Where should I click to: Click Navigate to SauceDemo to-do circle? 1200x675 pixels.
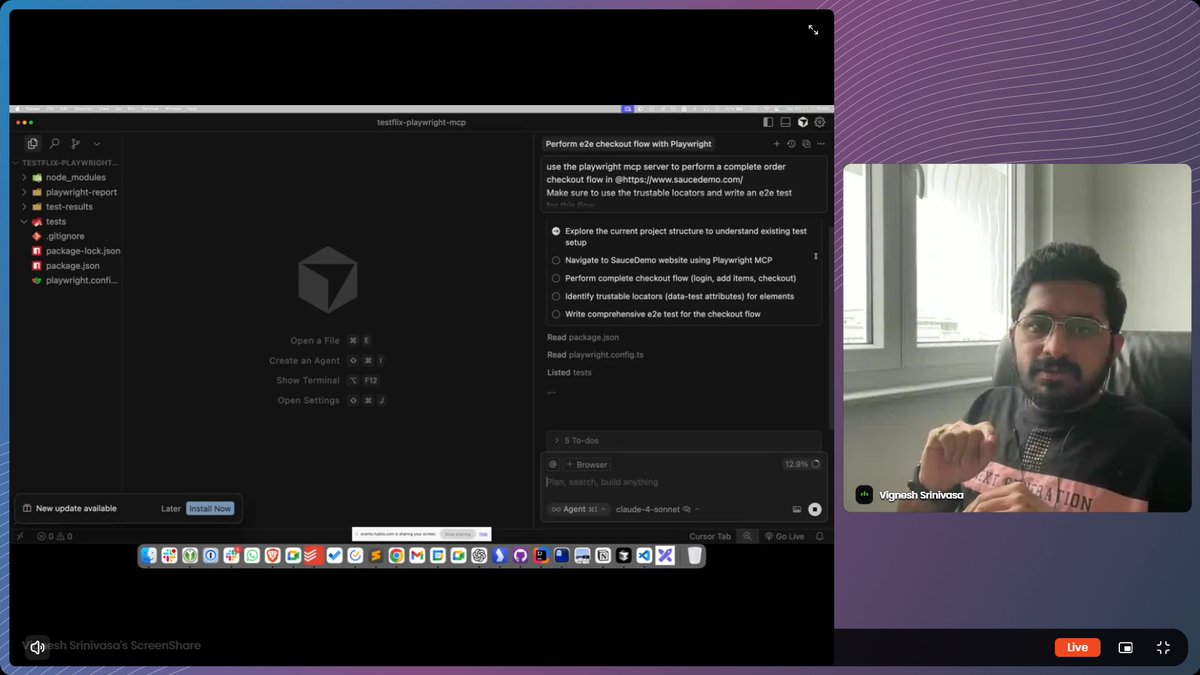coord(556,260)
